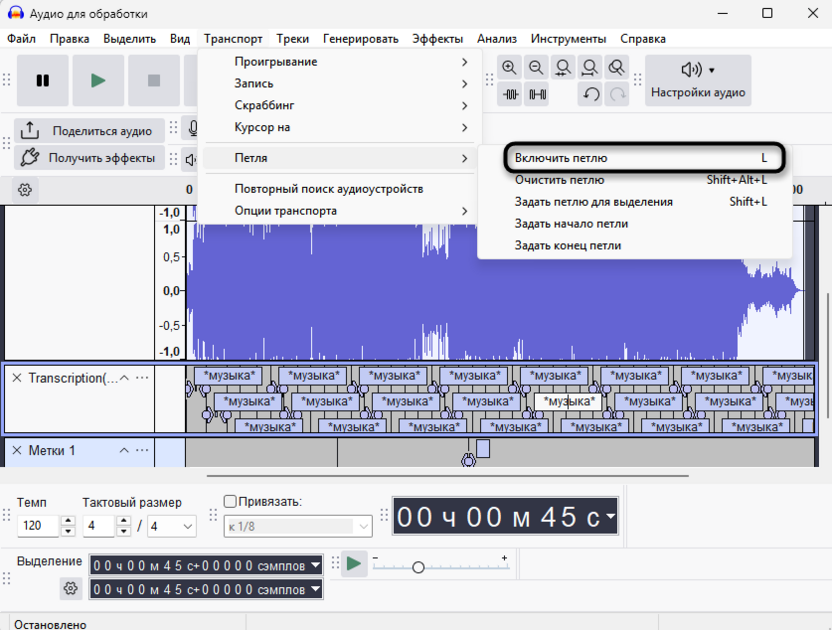Screen dimensions: 832x630
Task: Close the Transcription track
Action: click(17, 378)
